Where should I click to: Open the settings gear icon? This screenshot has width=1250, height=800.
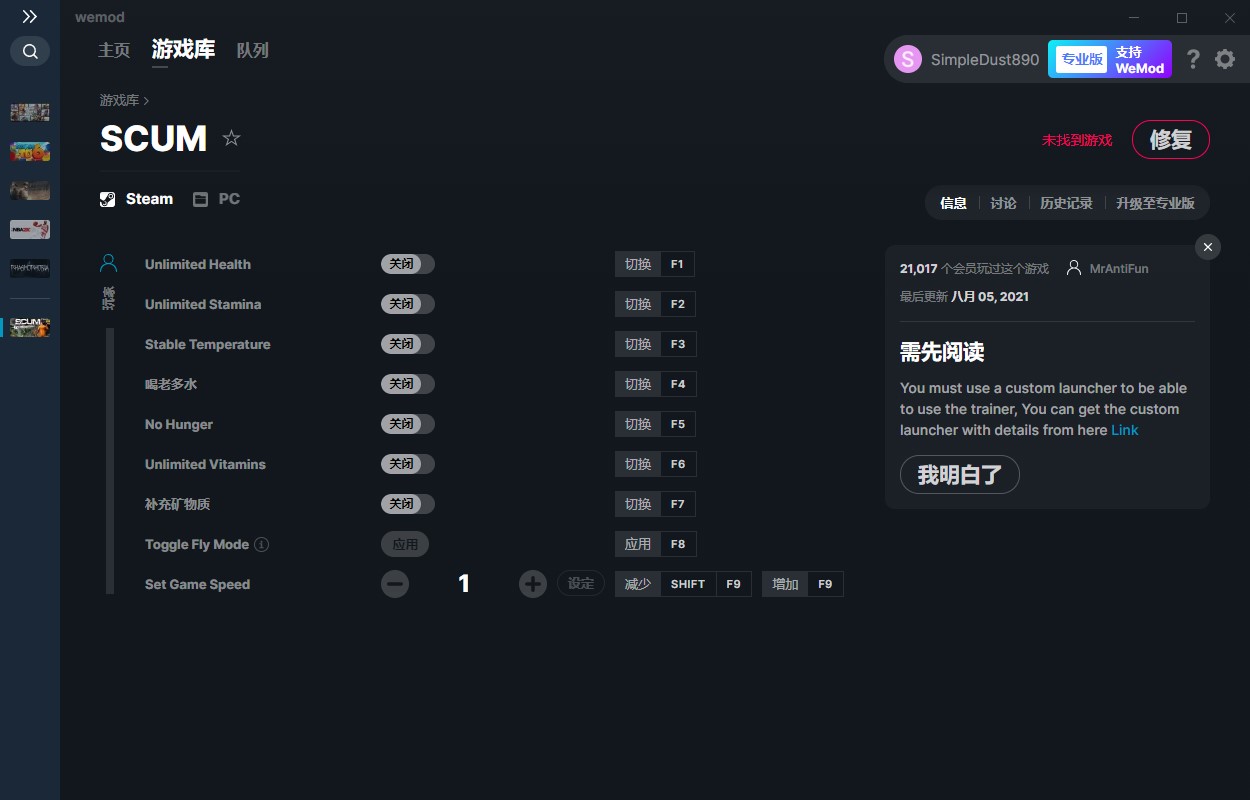(1225, 59)
